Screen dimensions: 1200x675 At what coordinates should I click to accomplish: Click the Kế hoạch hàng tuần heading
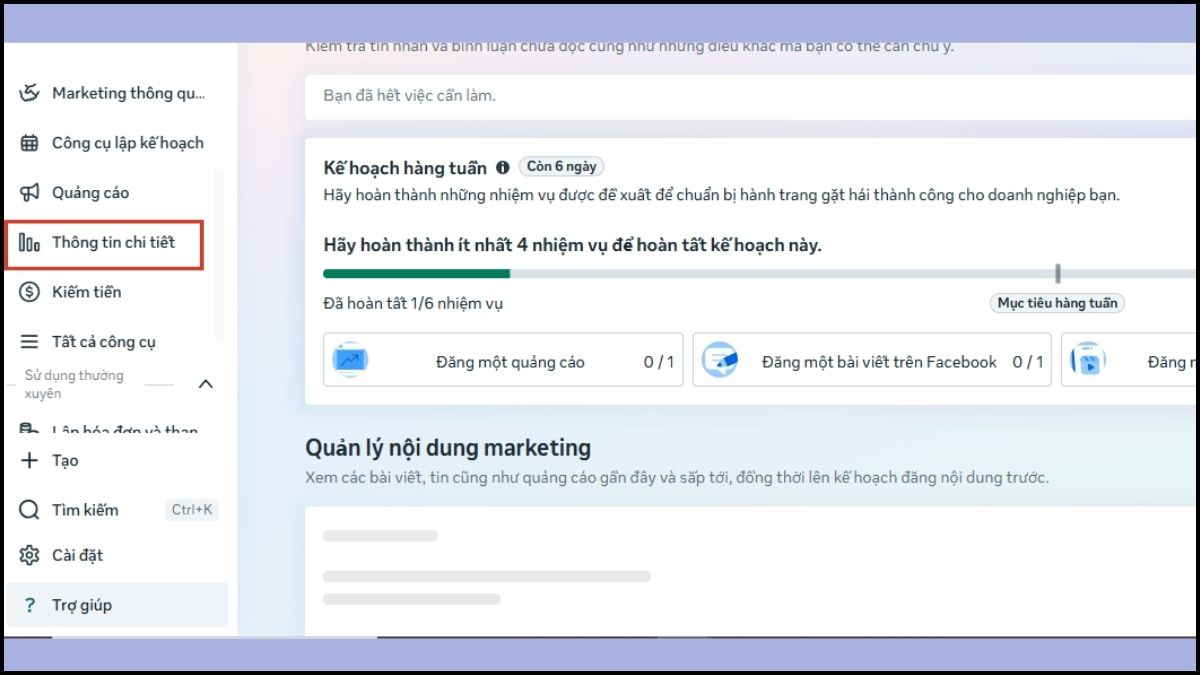pos(405,168)
